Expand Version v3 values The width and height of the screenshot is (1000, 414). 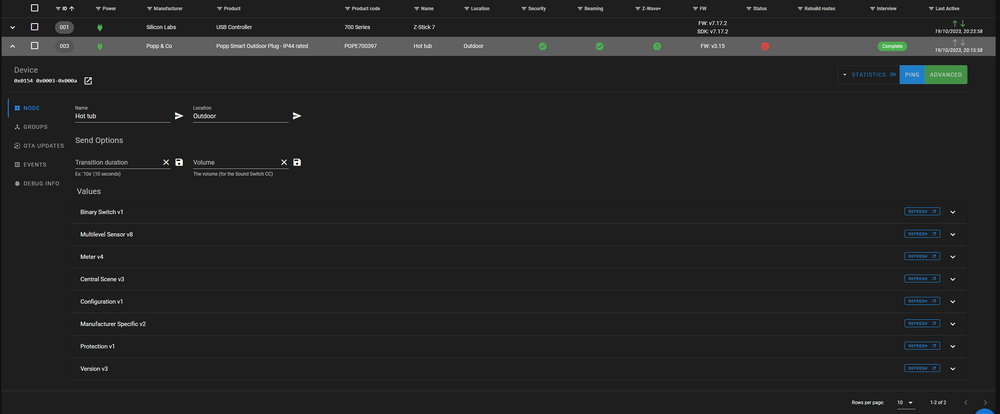pos(953,369)
